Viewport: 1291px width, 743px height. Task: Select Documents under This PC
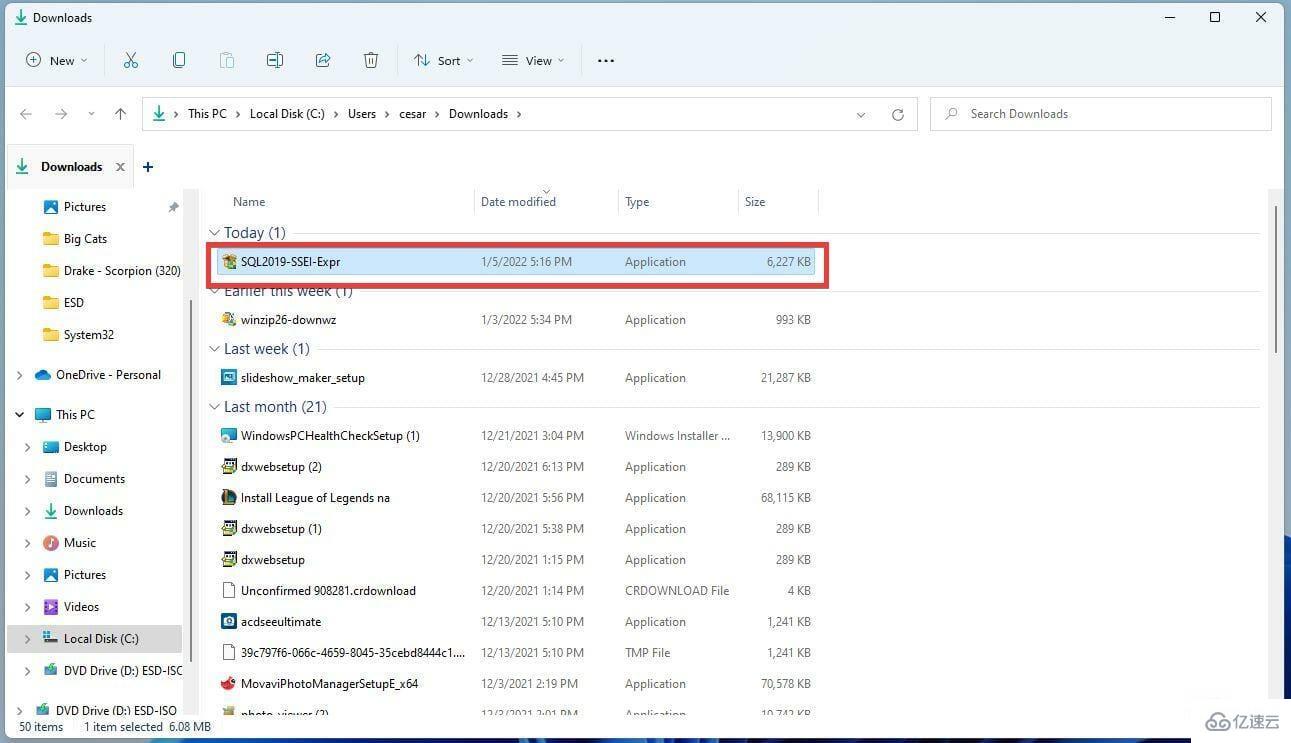94,479
